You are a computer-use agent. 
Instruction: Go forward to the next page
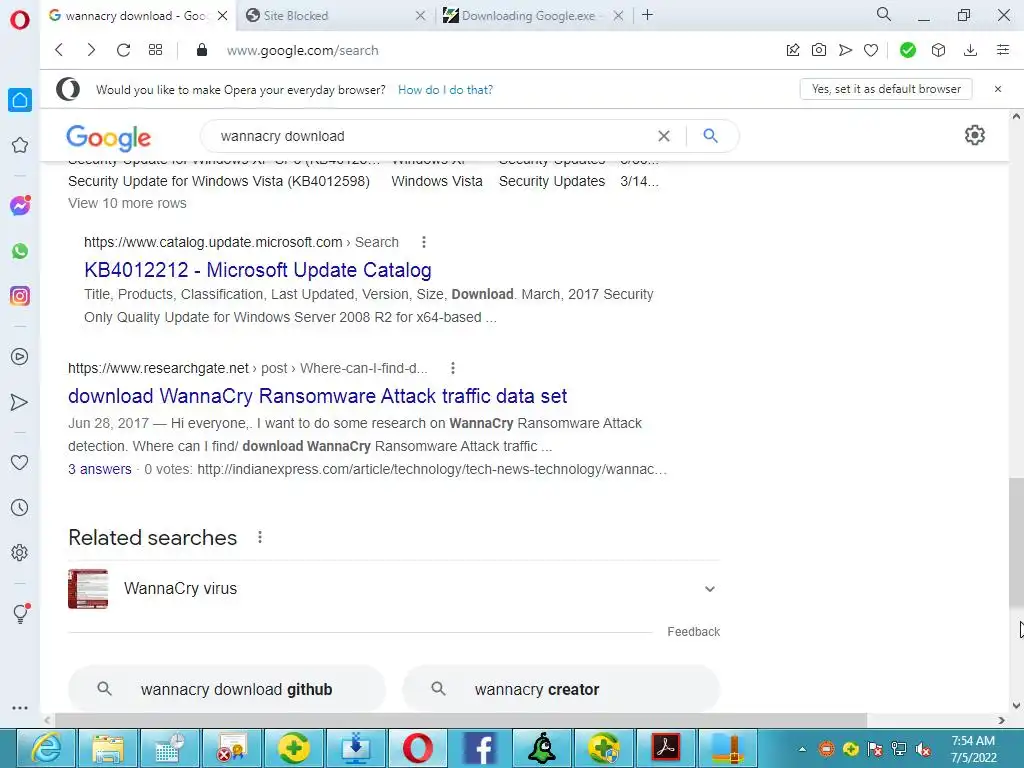pos(91,50)
